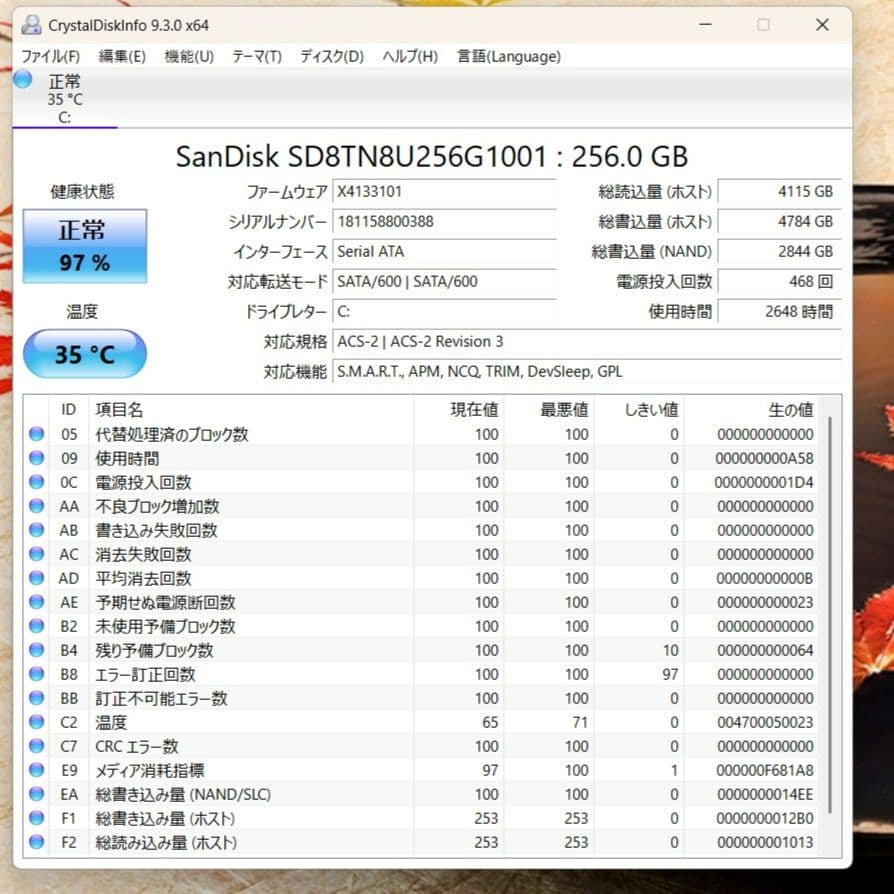894x894 pixels.
Task: Click the blue progress bar under the drive selector
Action: pyautogui.click(x=64, y=127)
